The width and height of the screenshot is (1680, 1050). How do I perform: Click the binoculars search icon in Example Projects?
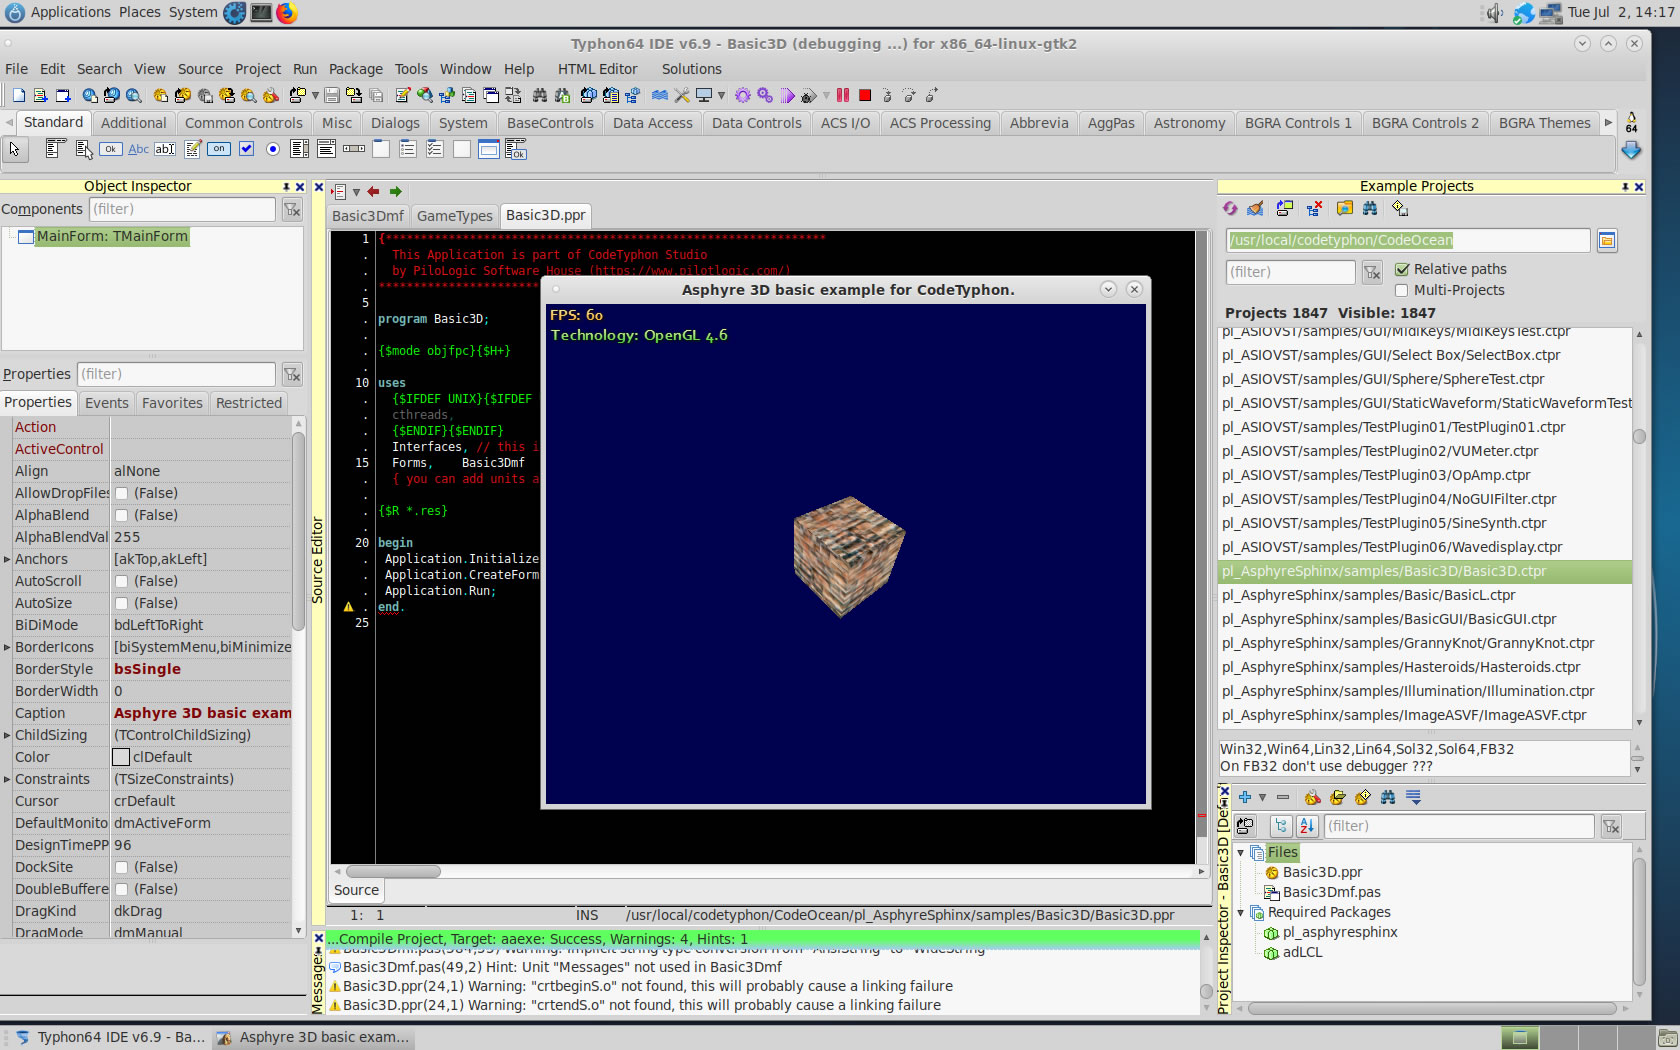point(1370,208)
